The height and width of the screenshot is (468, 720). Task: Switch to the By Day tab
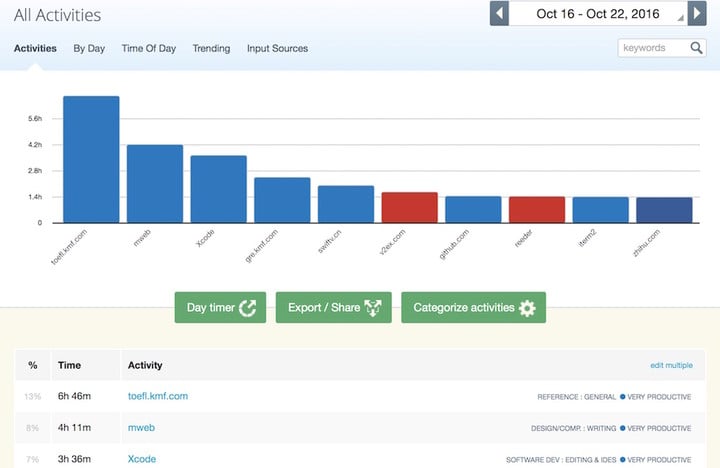[89, 48]
